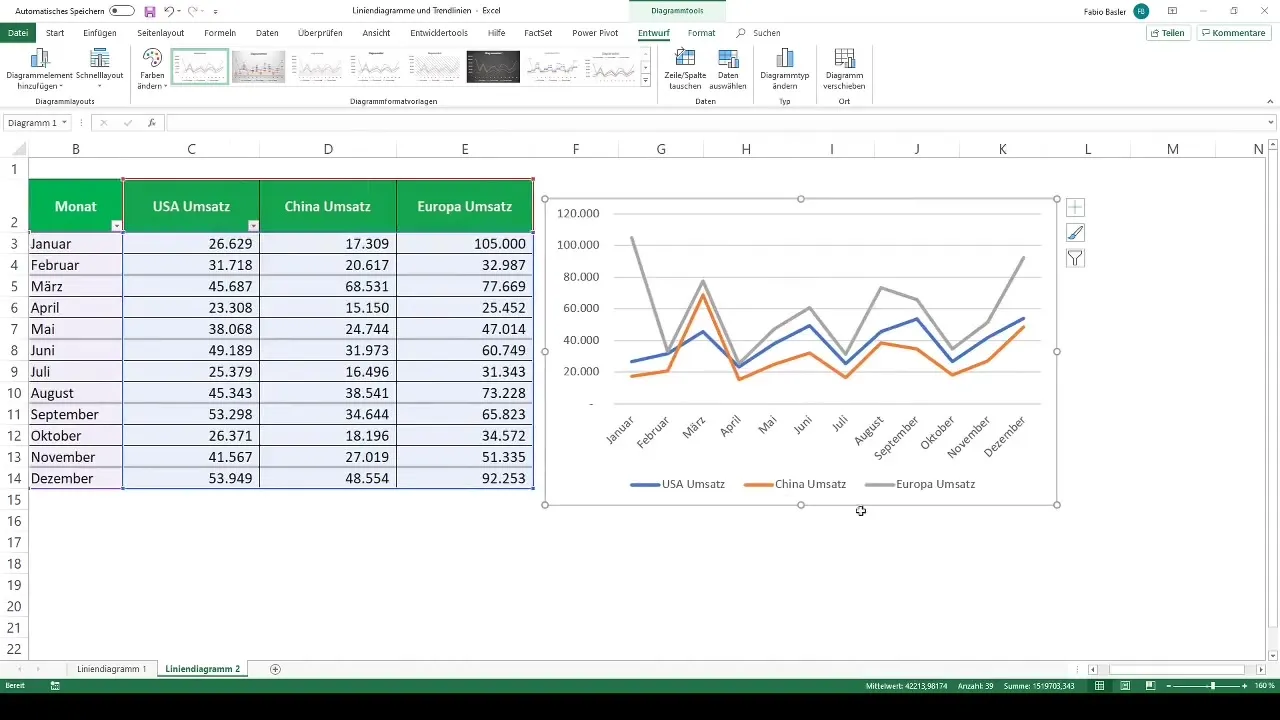Click Diagrammtyp ändern icon
Viewport: 1280px width, 720px height.
pos(785,69)
